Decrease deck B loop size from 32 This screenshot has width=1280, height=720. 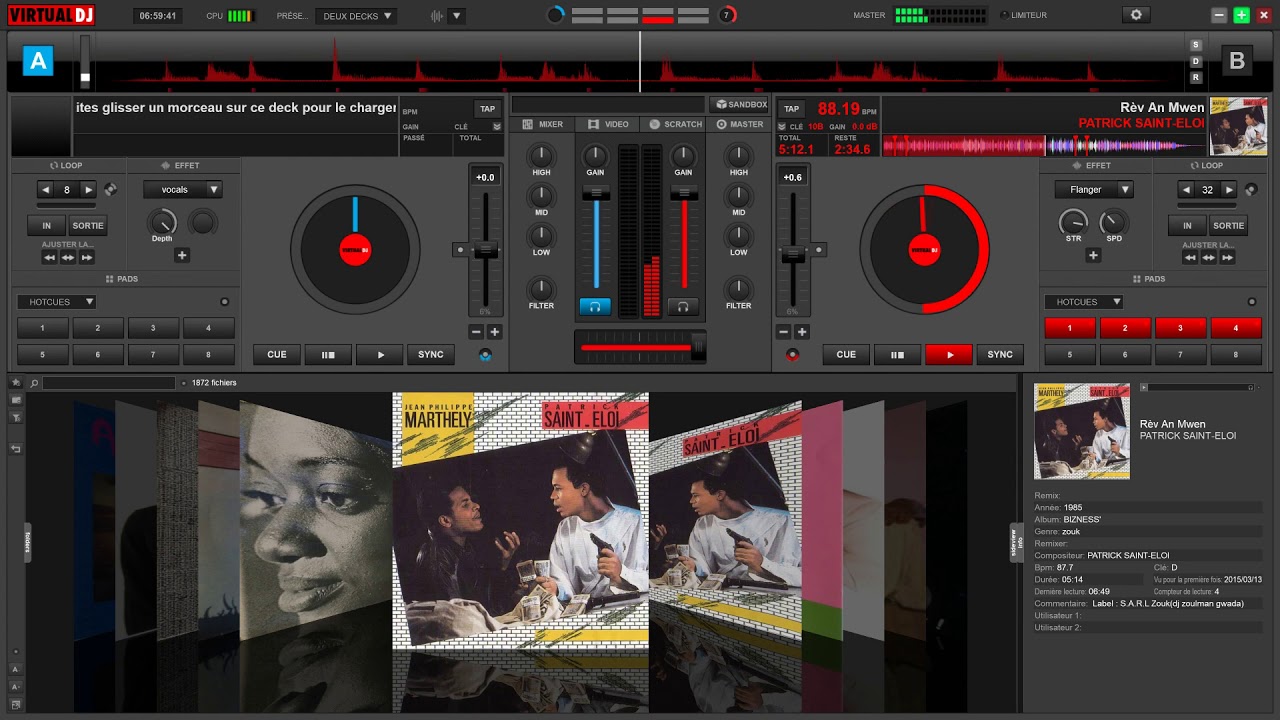click(1186, 189)
